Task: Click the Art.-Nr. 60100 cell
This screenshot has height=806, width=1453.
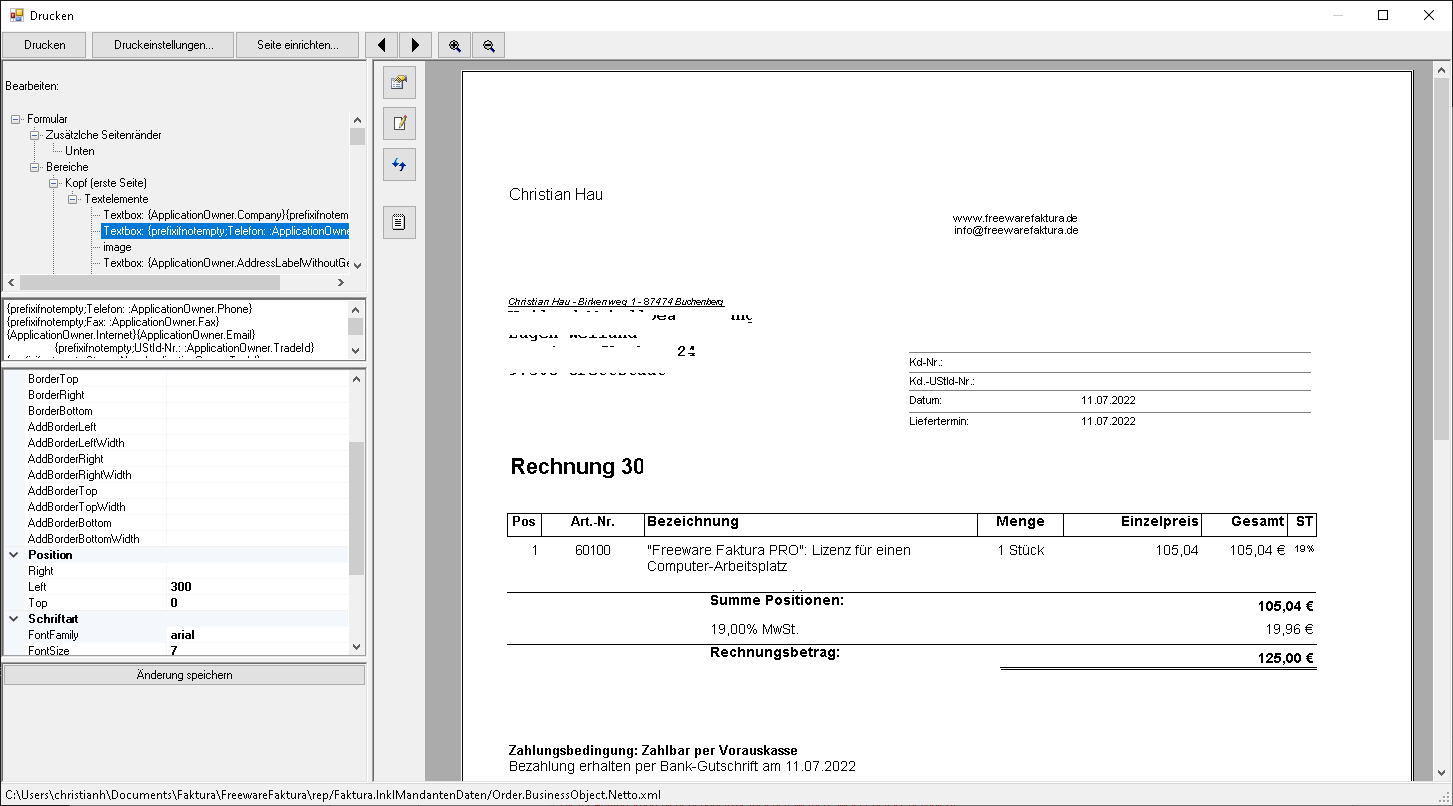Action: 593,550
